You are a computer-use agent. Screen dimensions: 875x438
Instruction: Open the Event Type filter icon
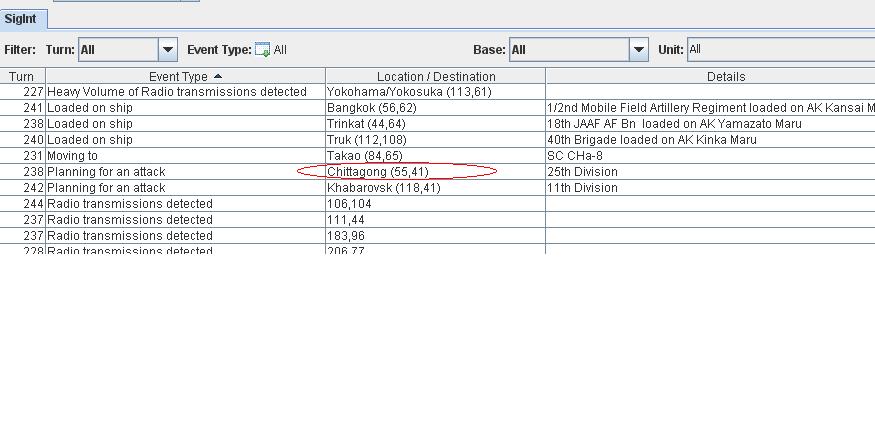coord(262,50)
